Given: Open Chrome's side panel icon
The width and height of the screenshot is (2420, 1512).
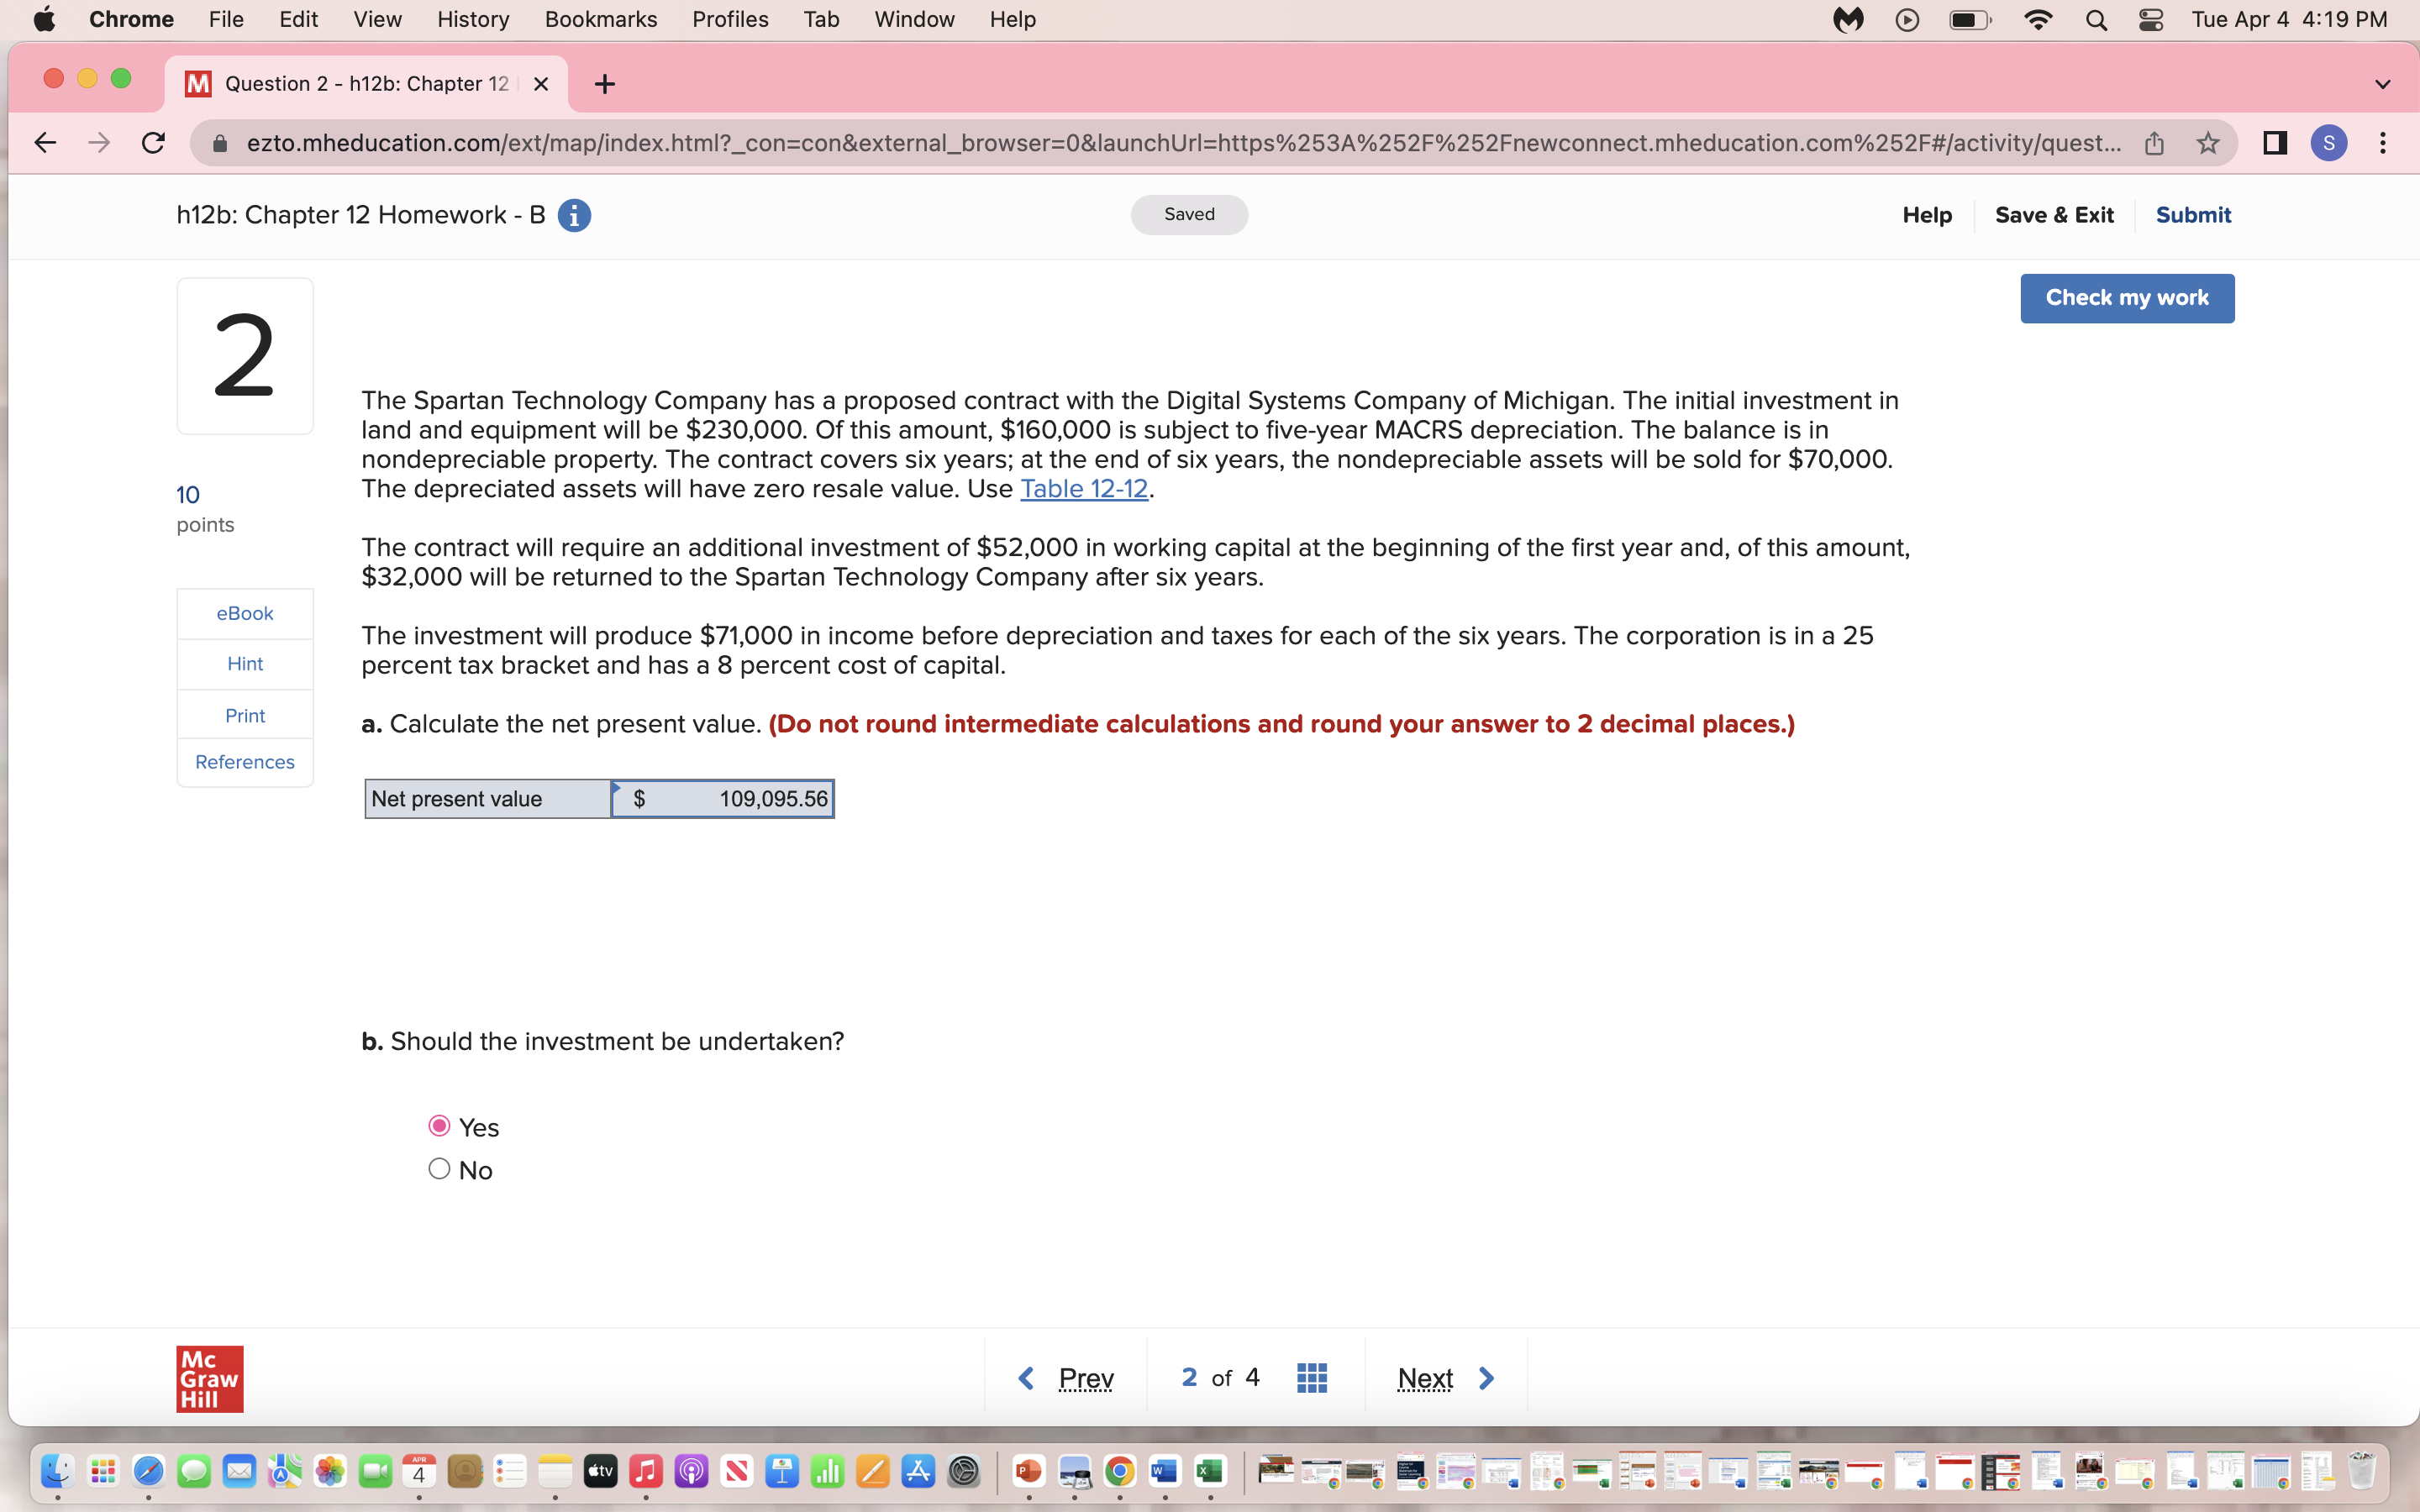Looking at the screenshot, I should tap(2274, 143).
